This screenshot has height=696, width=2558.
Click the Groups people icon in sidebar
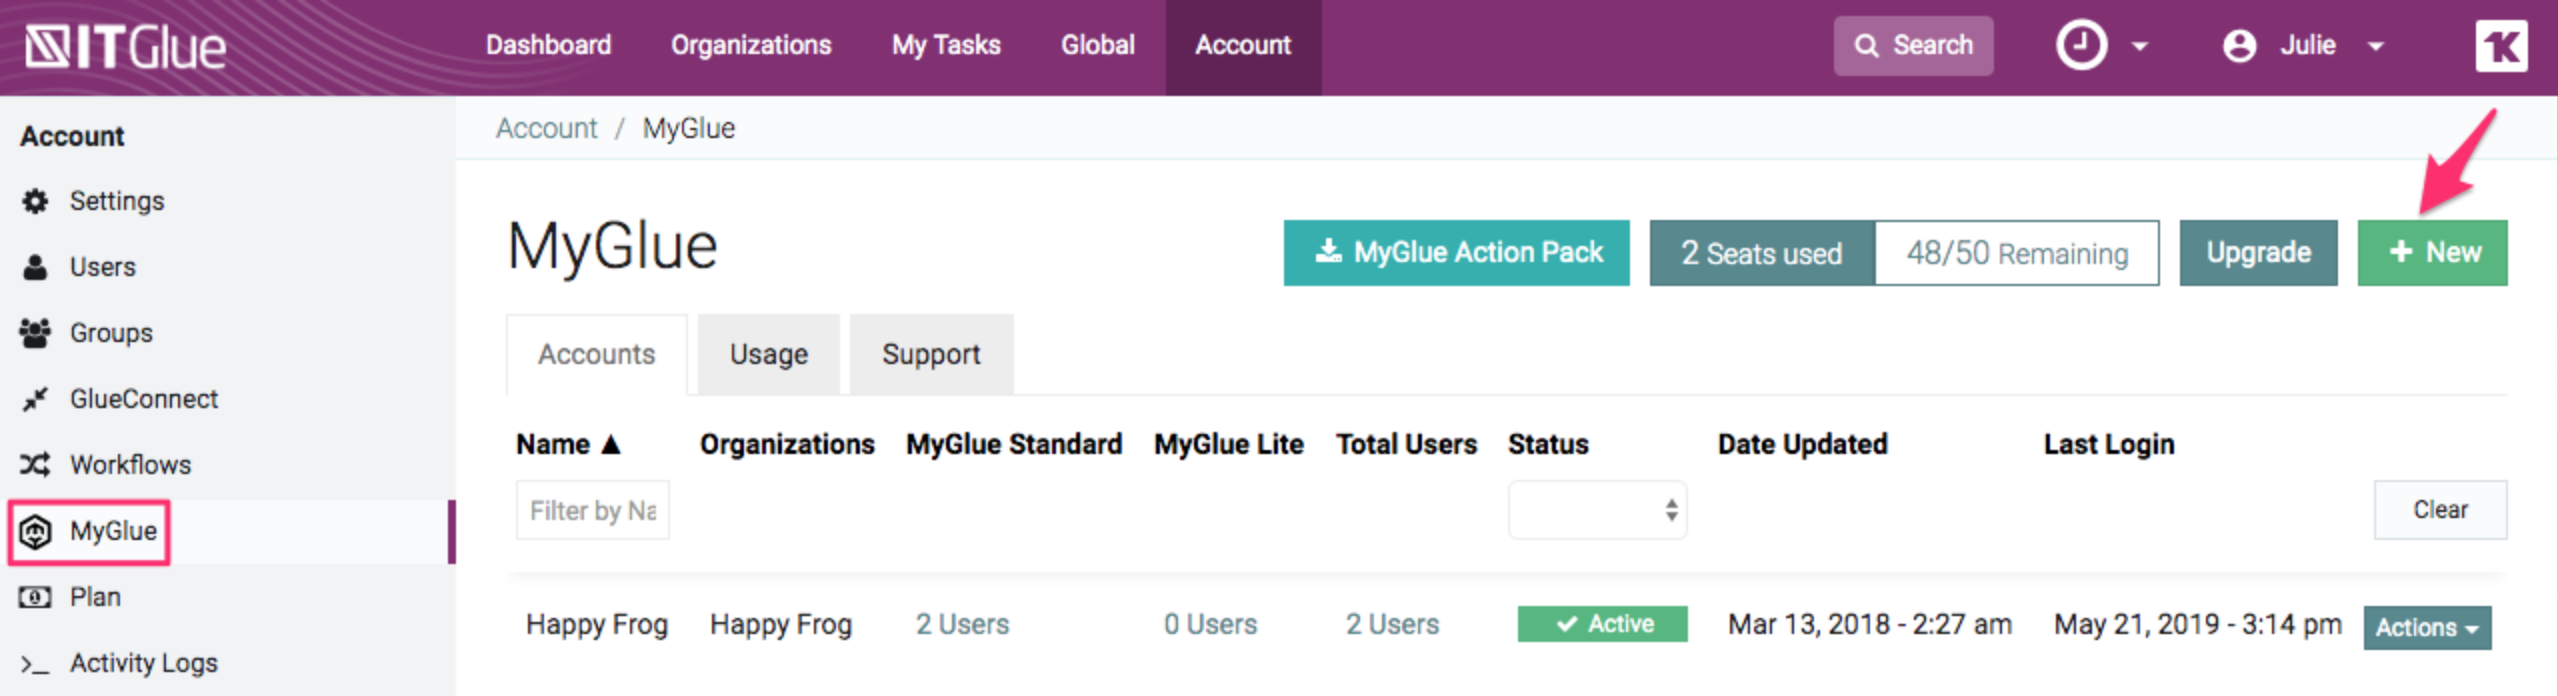pyautogui.click(x=35, y=333)
